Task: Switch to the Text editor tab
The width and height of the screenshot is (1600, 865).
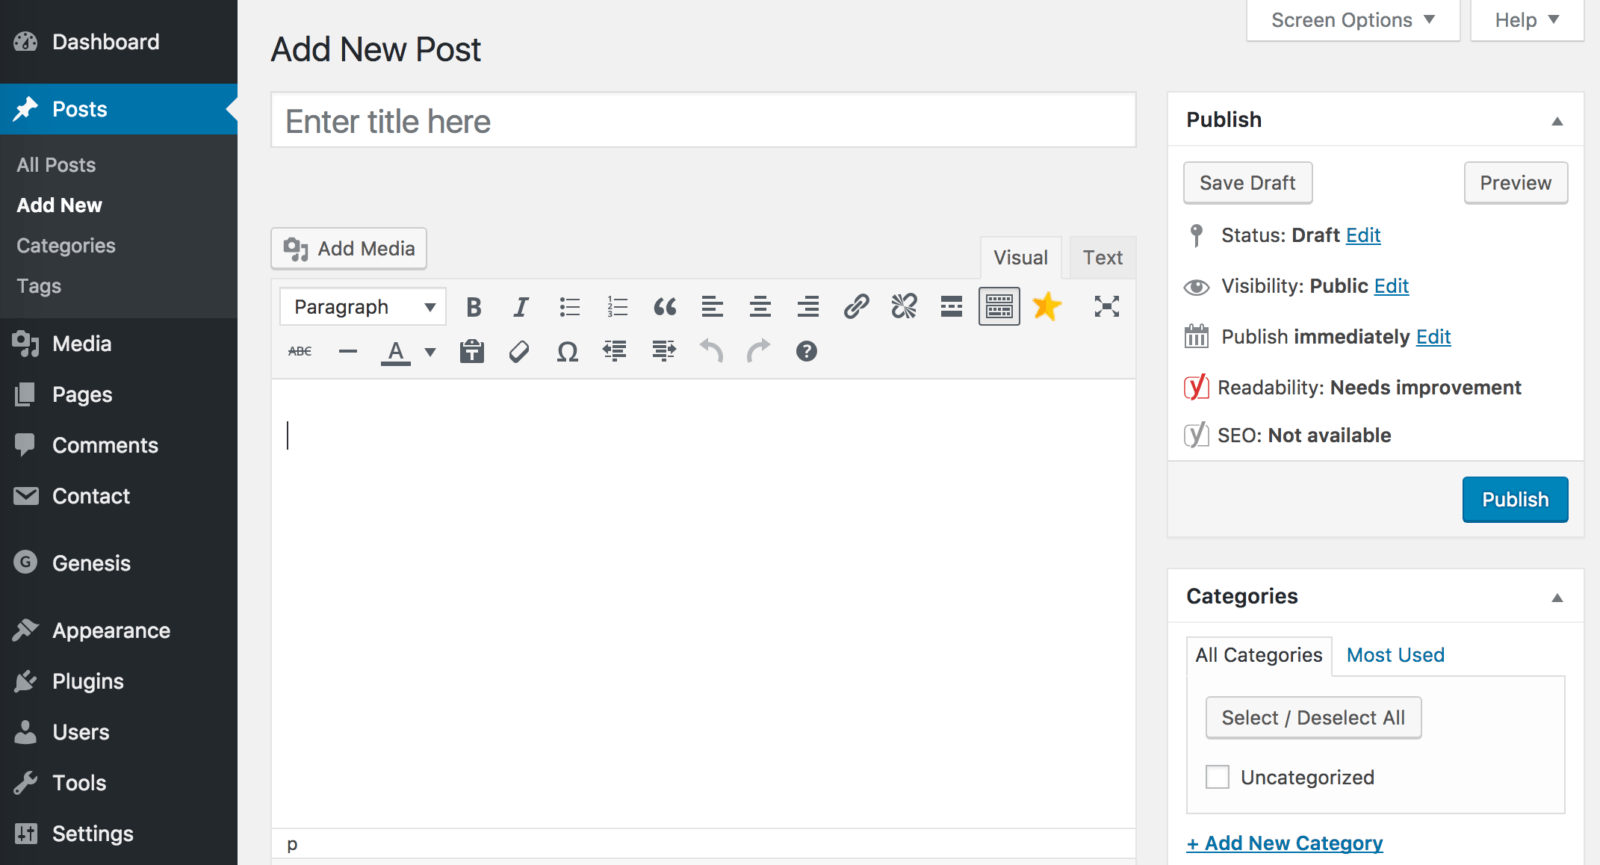Action: click(x=1102, y=258)
